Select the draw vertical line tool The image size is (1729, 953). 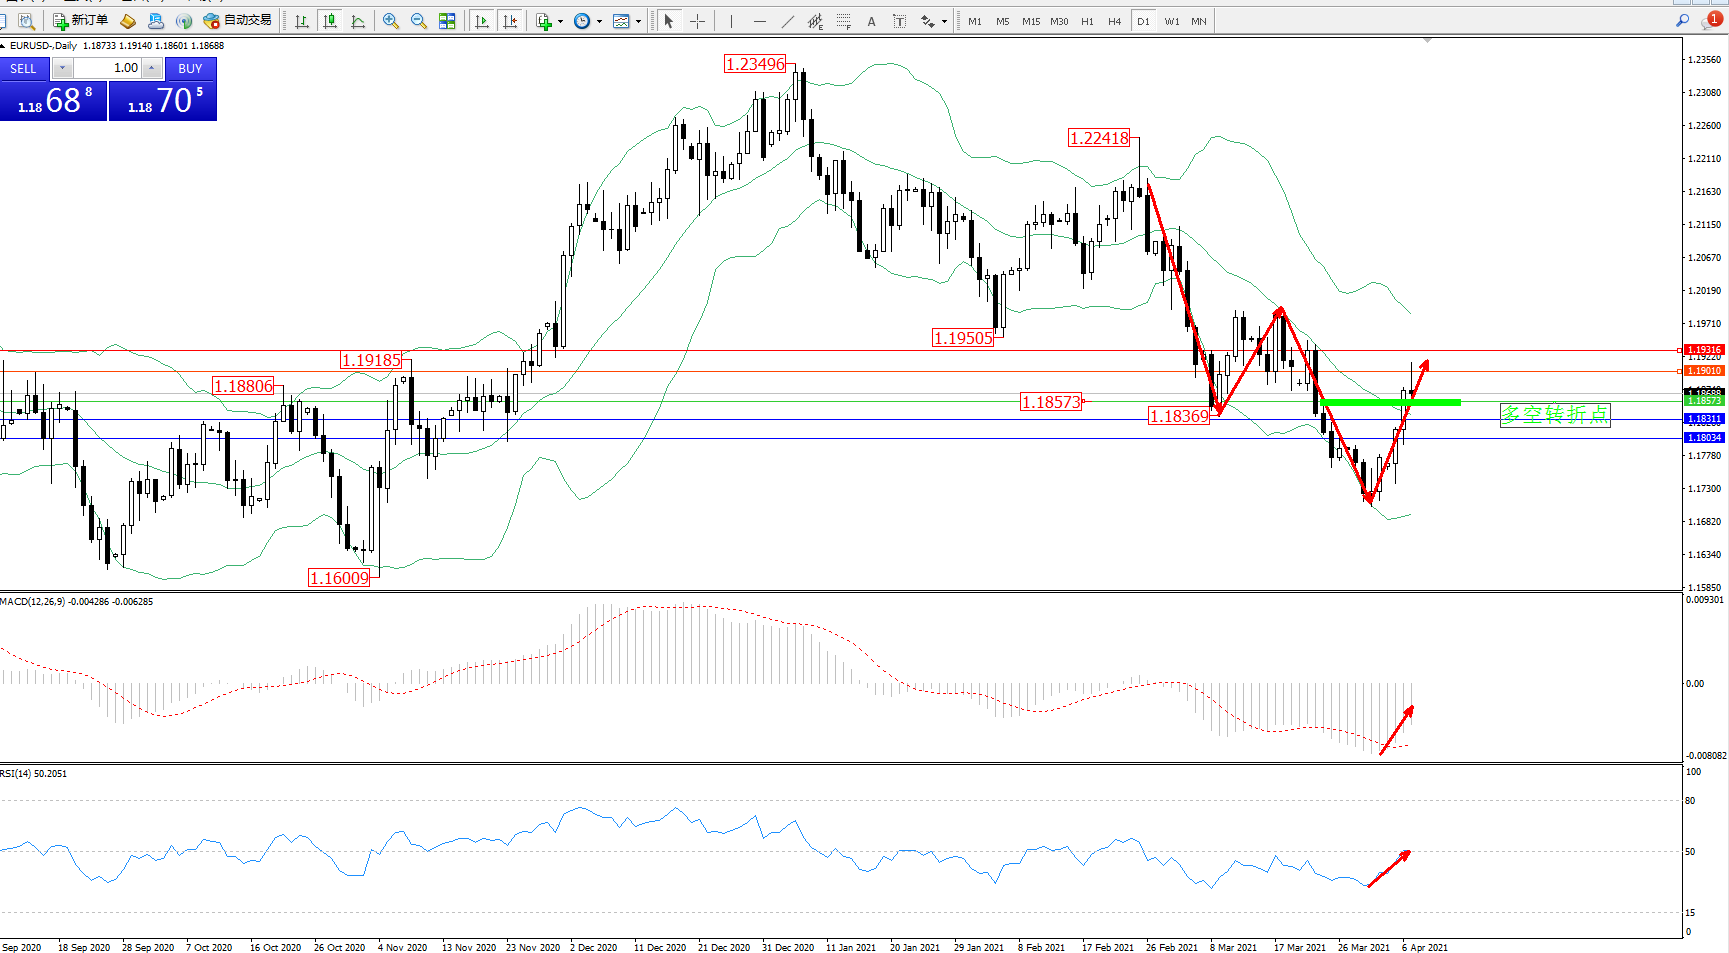tap(731, 21)
